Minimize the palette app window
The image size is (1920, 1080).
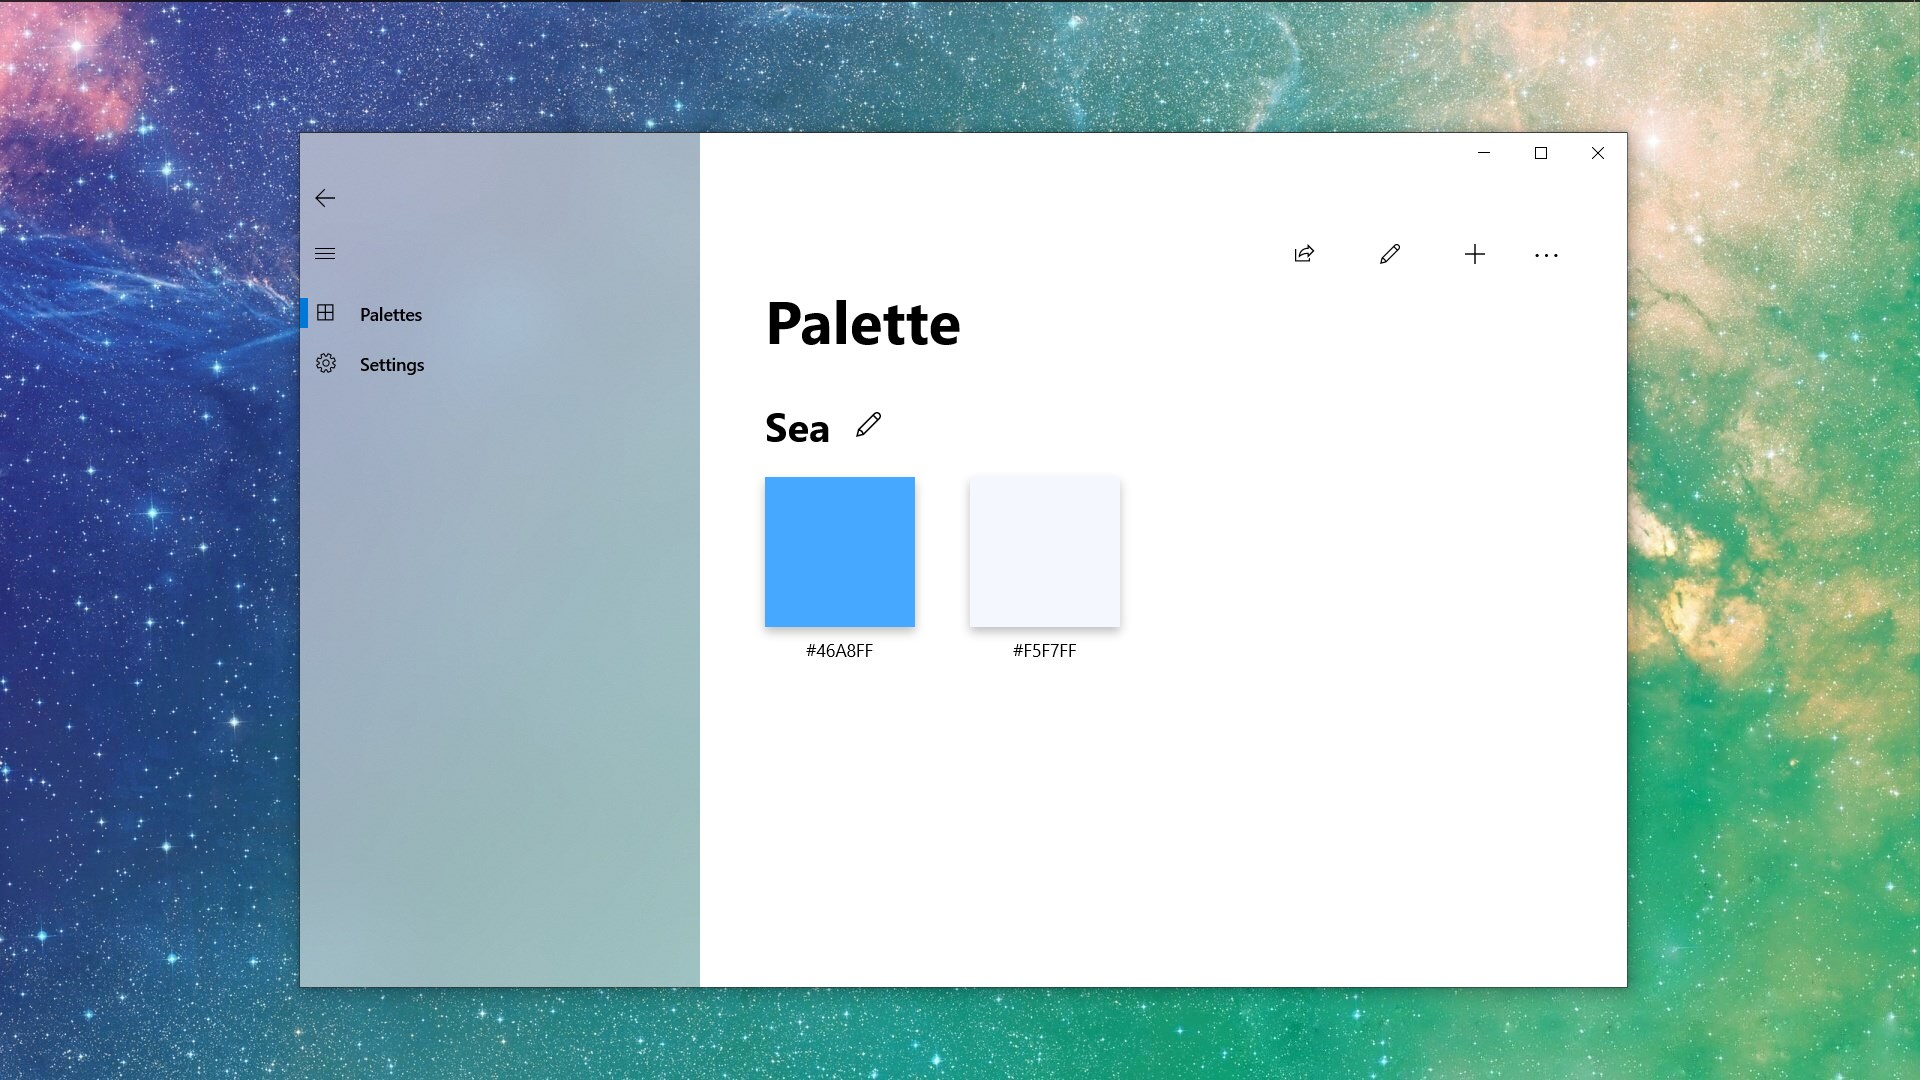click(1484, 153)
